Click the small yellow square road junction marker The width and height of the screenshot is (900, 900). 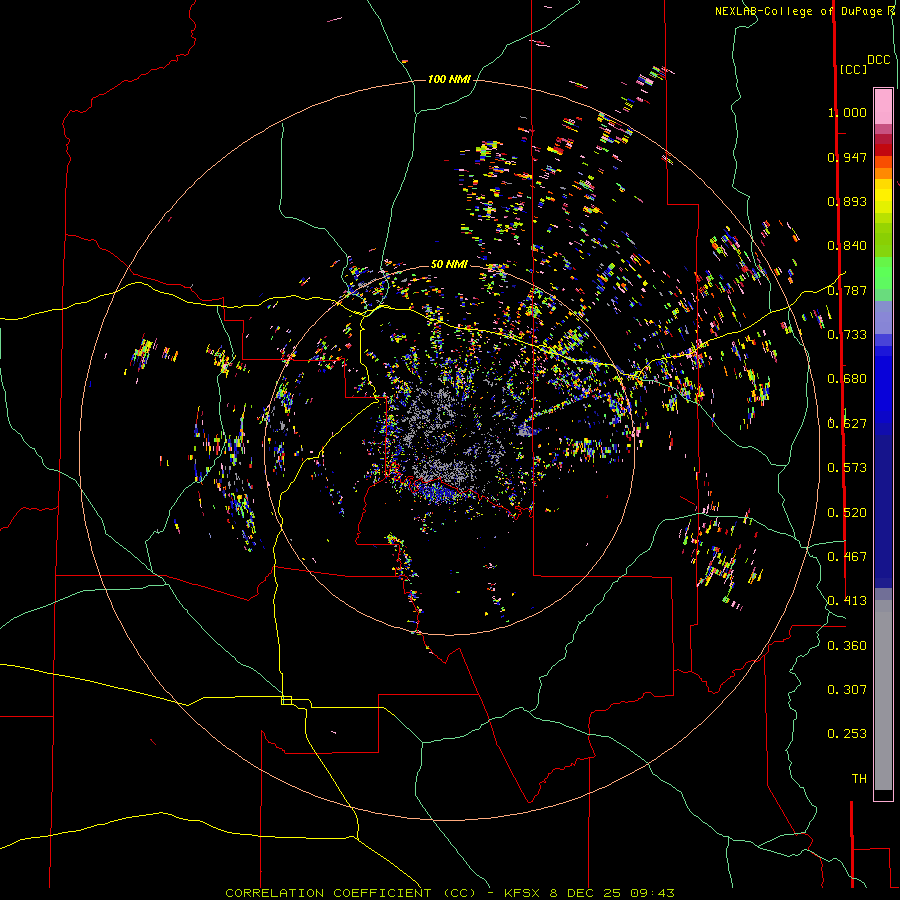286,700
